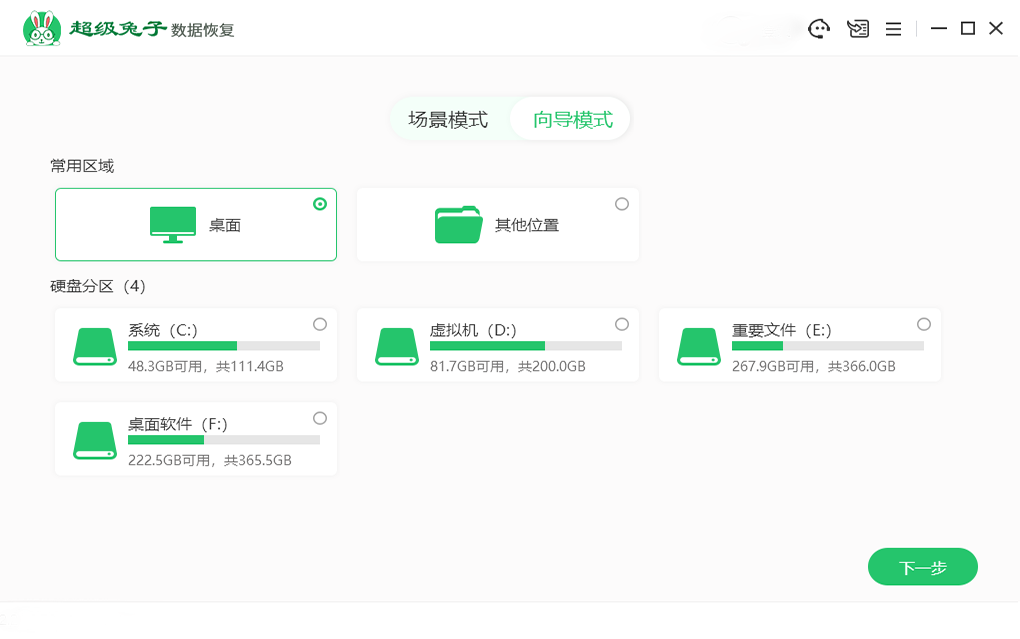Minimize the data recovery window
This screenshot has width=1020, height=639.
coord(938,29)
